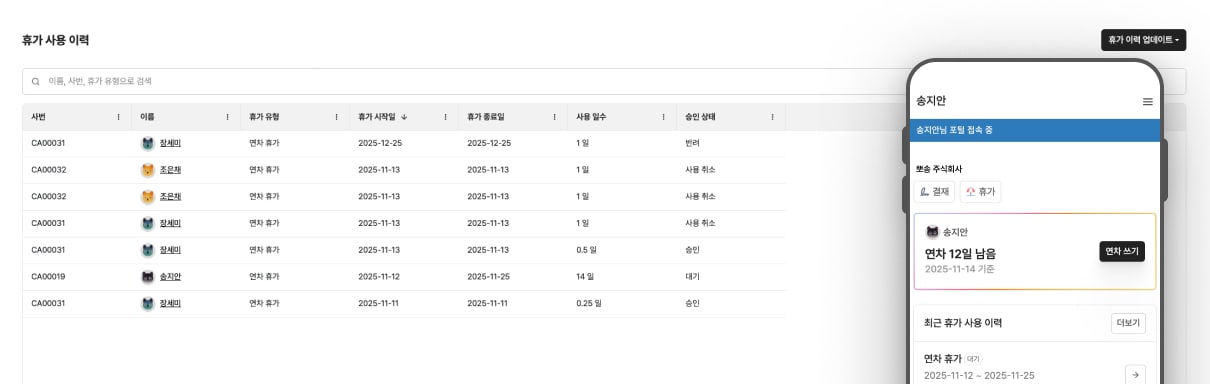The width and height of the screenshot is (1210, 384).
Task: Click the CA00019 employee number cell
Action: pos(49,277)
